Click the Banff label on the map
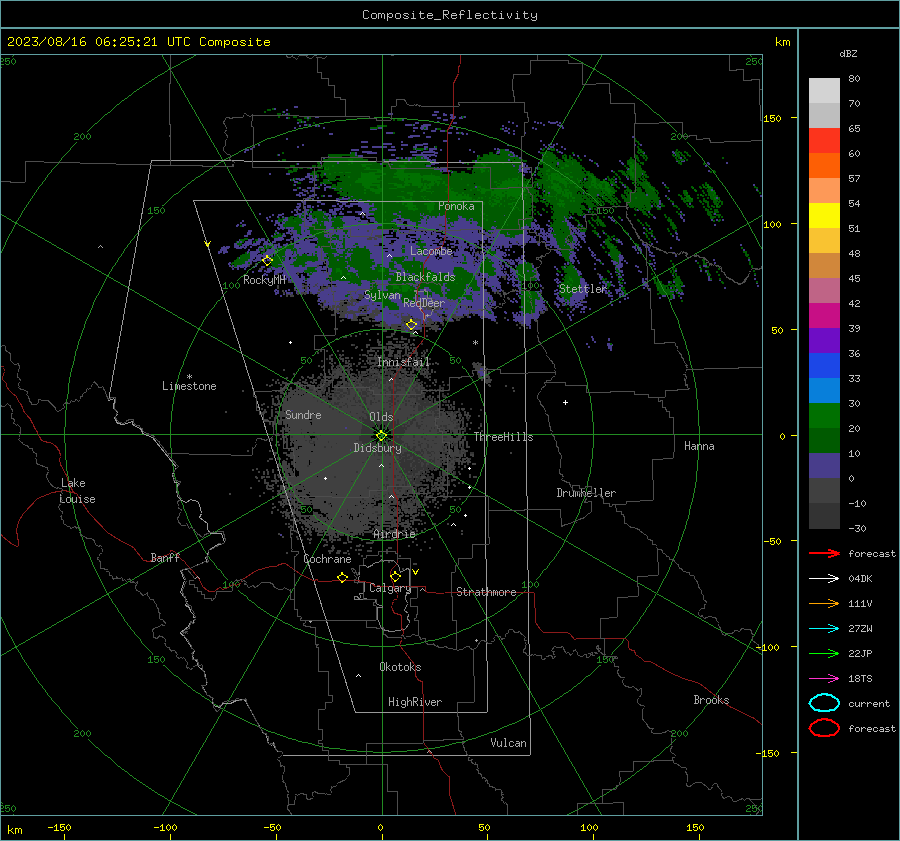 [165, 557]
